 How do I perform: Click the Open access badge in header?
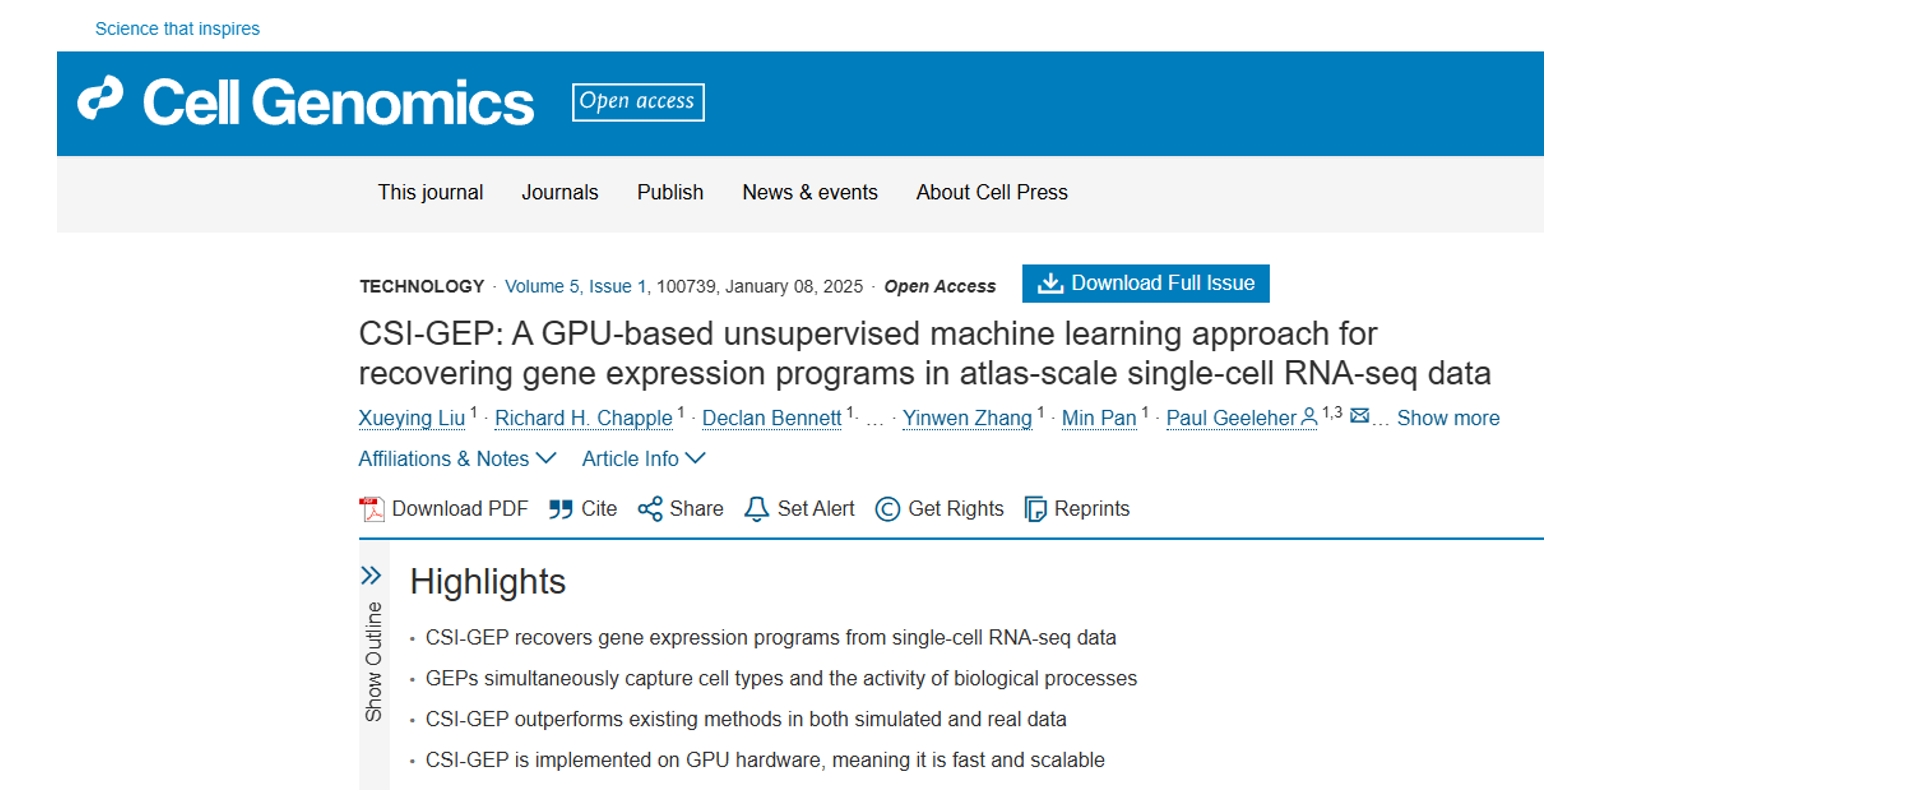pos(638,102)
